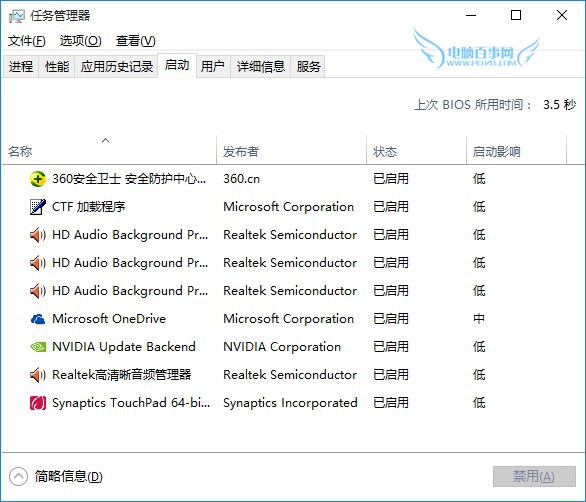586x502 pixels.
Task: Switch to the 性能 tab
Action: pos(57,67)
